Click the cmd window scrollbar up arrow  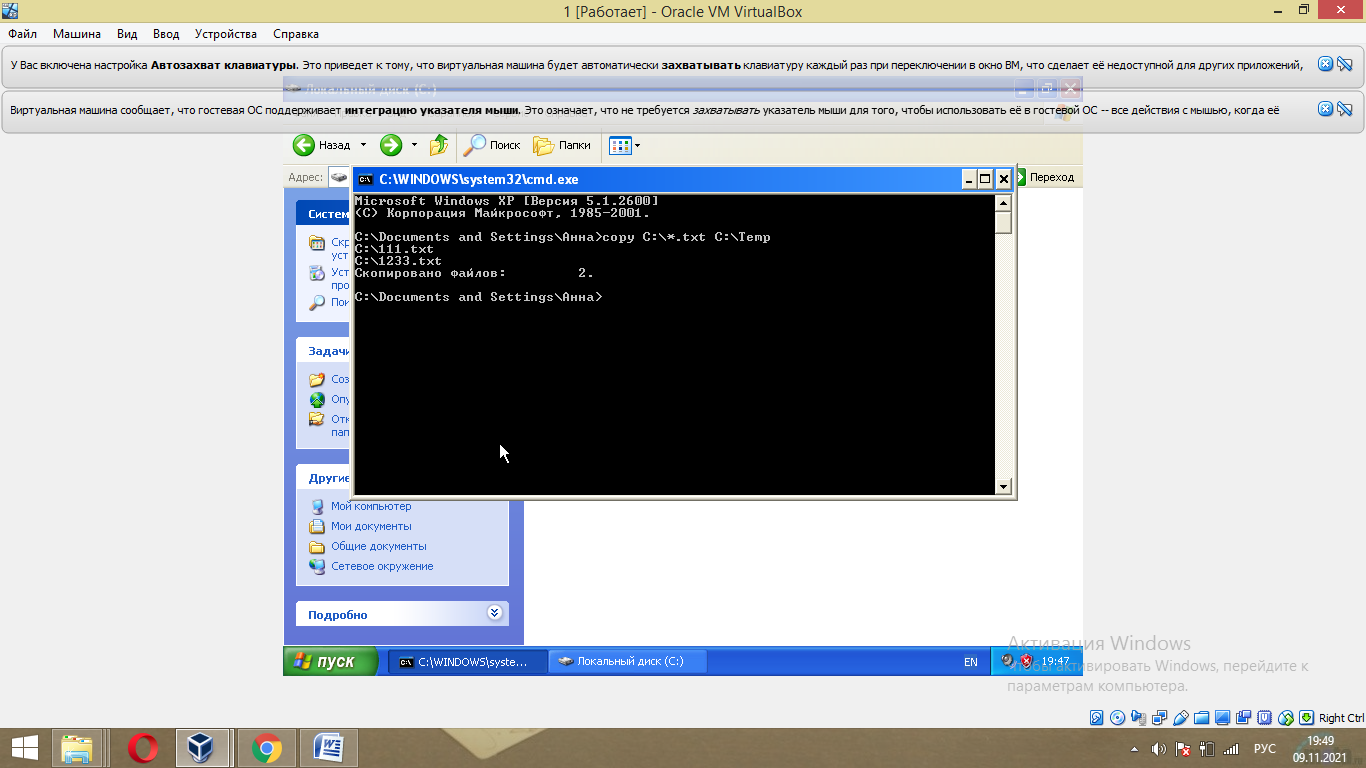click(1004, 203)
